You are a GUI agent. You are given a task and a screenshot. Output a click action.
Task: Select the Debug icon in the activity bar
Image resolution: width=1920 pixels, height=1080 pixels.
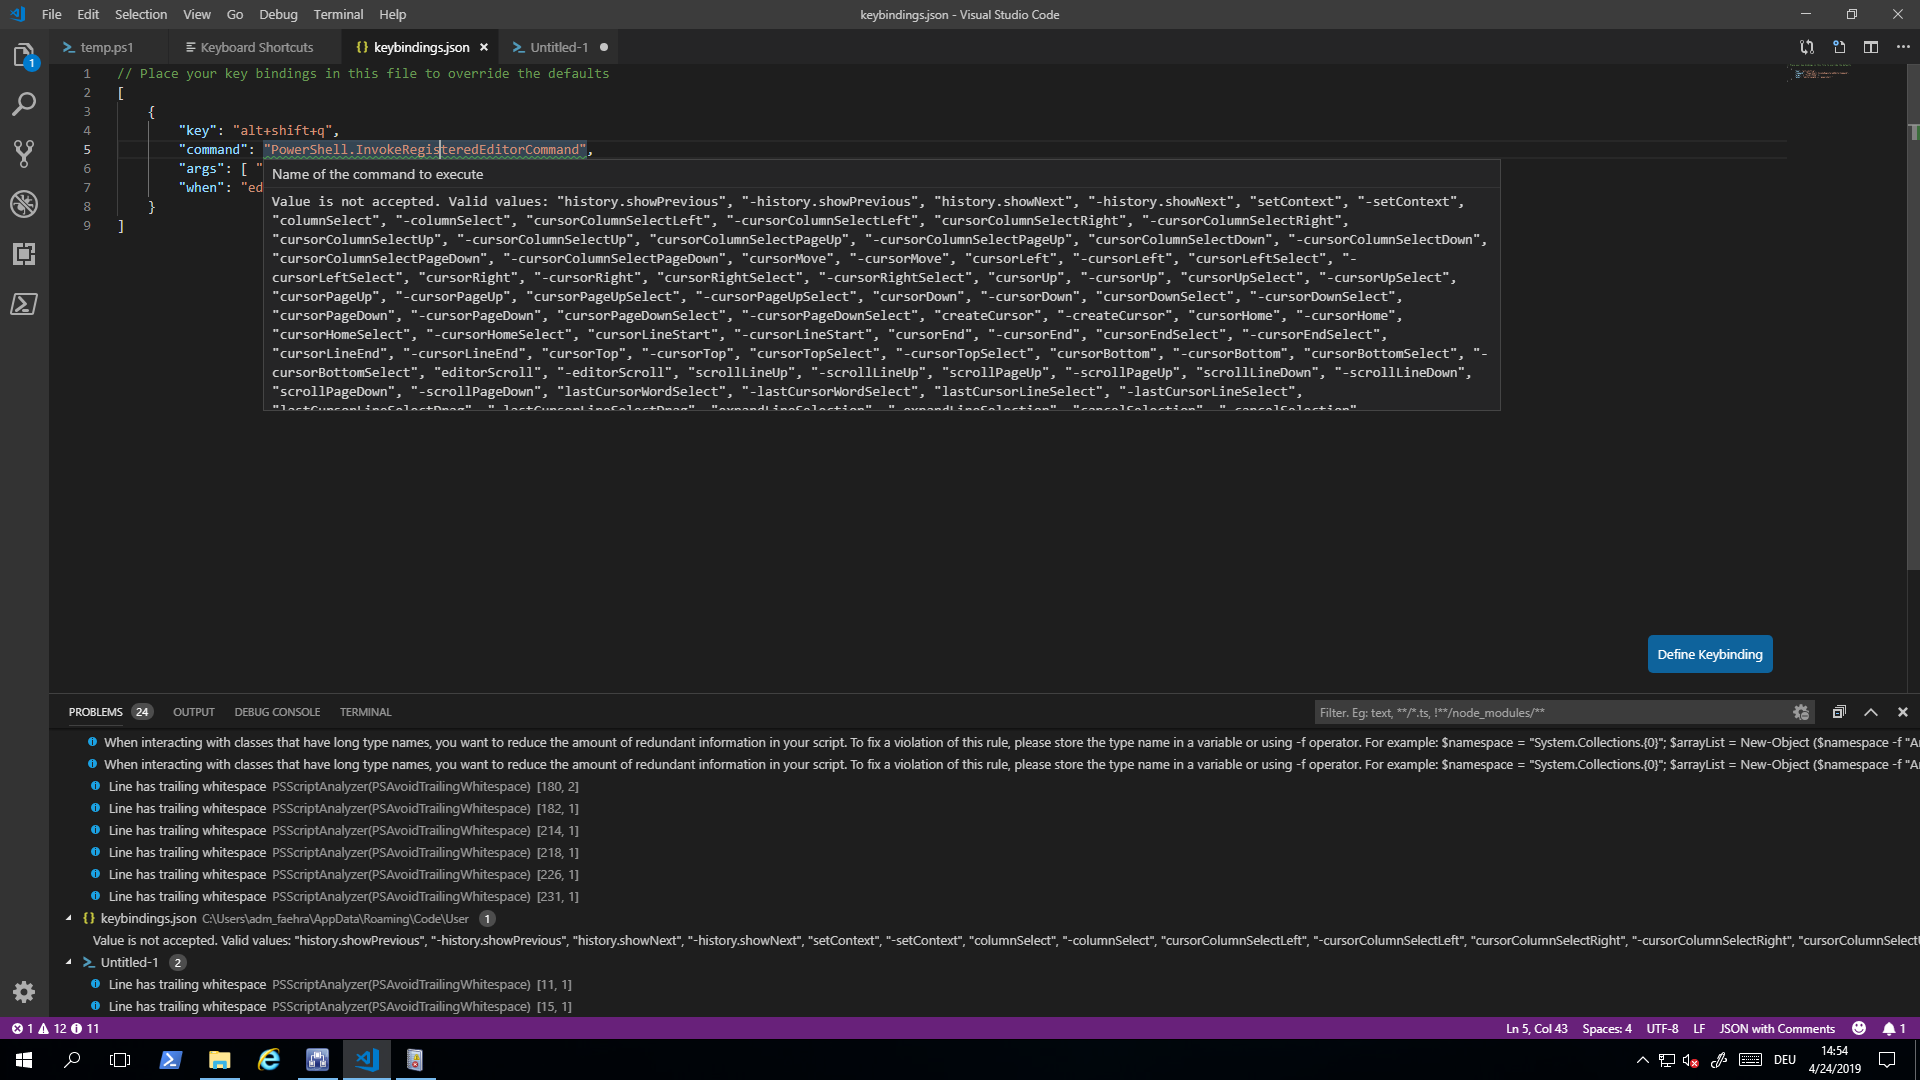(x=24, y=203)
